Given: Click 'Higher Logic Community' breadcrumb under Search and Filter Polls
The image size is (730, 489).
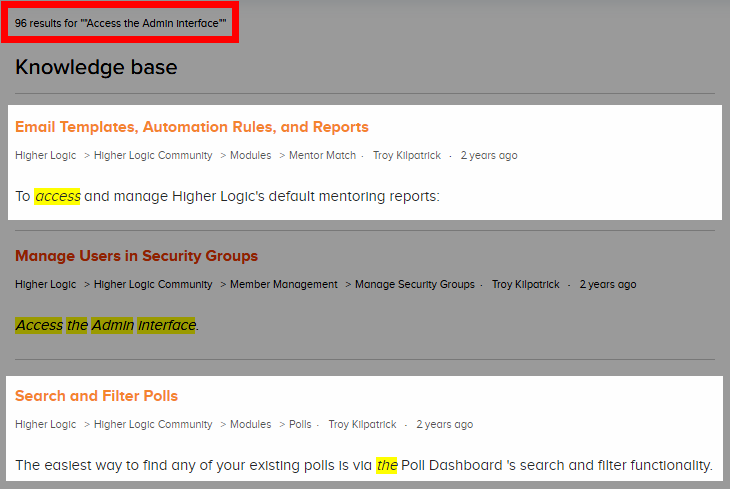Looking at the screenshot, I should click(x=153, y=424).
